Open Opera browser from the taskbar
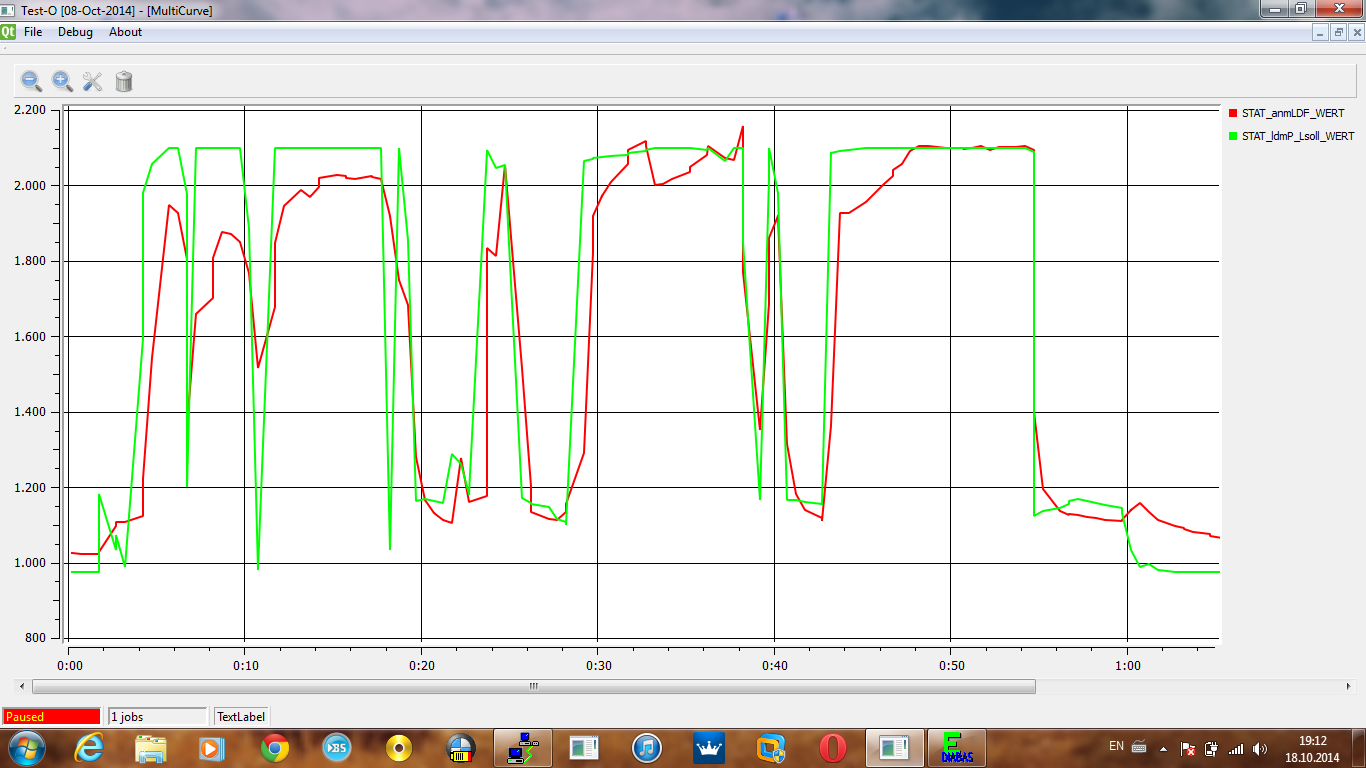 [x=832, y=747]
